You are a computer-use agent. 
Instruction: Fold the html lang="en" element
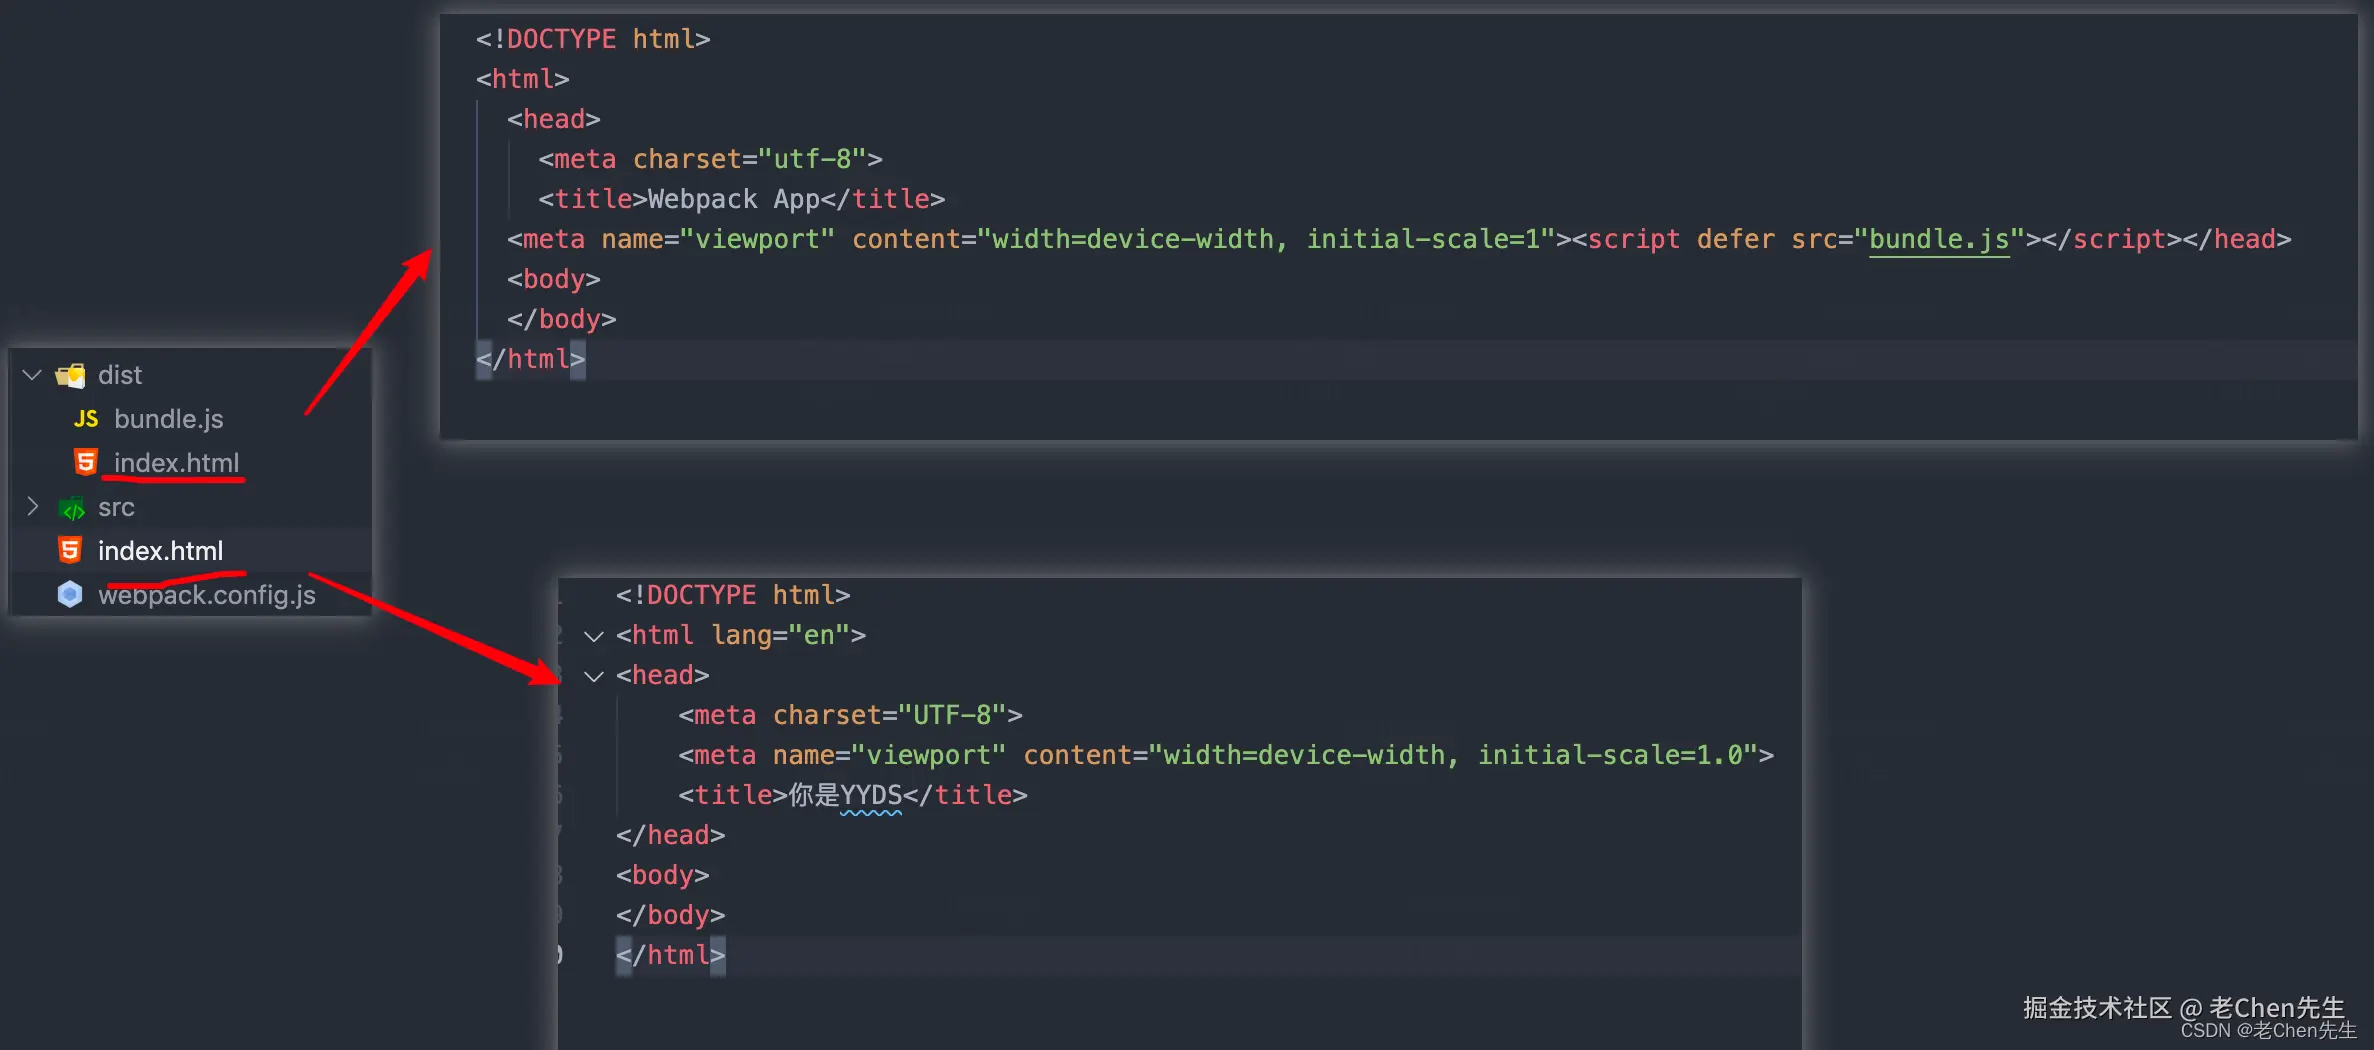594,636
